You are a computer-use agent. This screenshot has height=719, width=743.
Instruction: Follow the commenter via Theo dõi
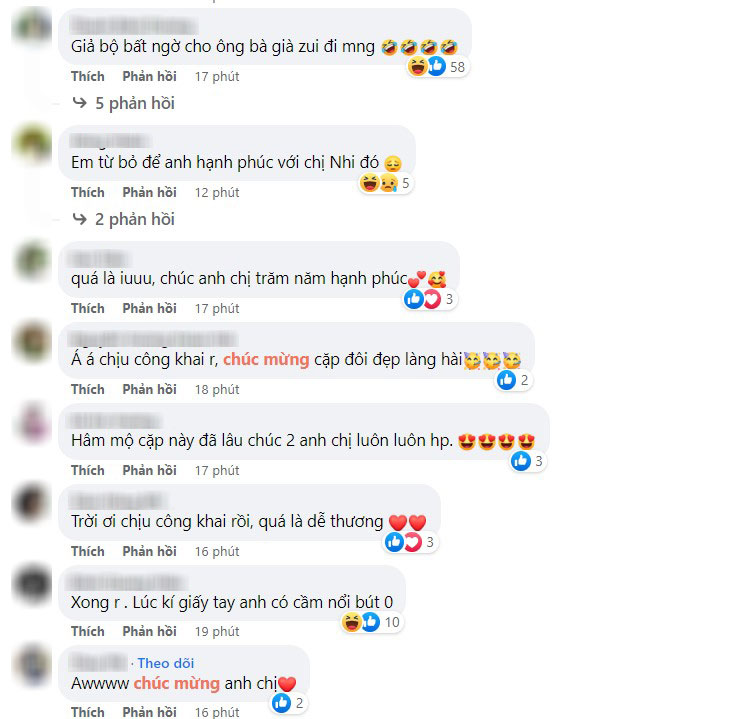click(165, 663)
